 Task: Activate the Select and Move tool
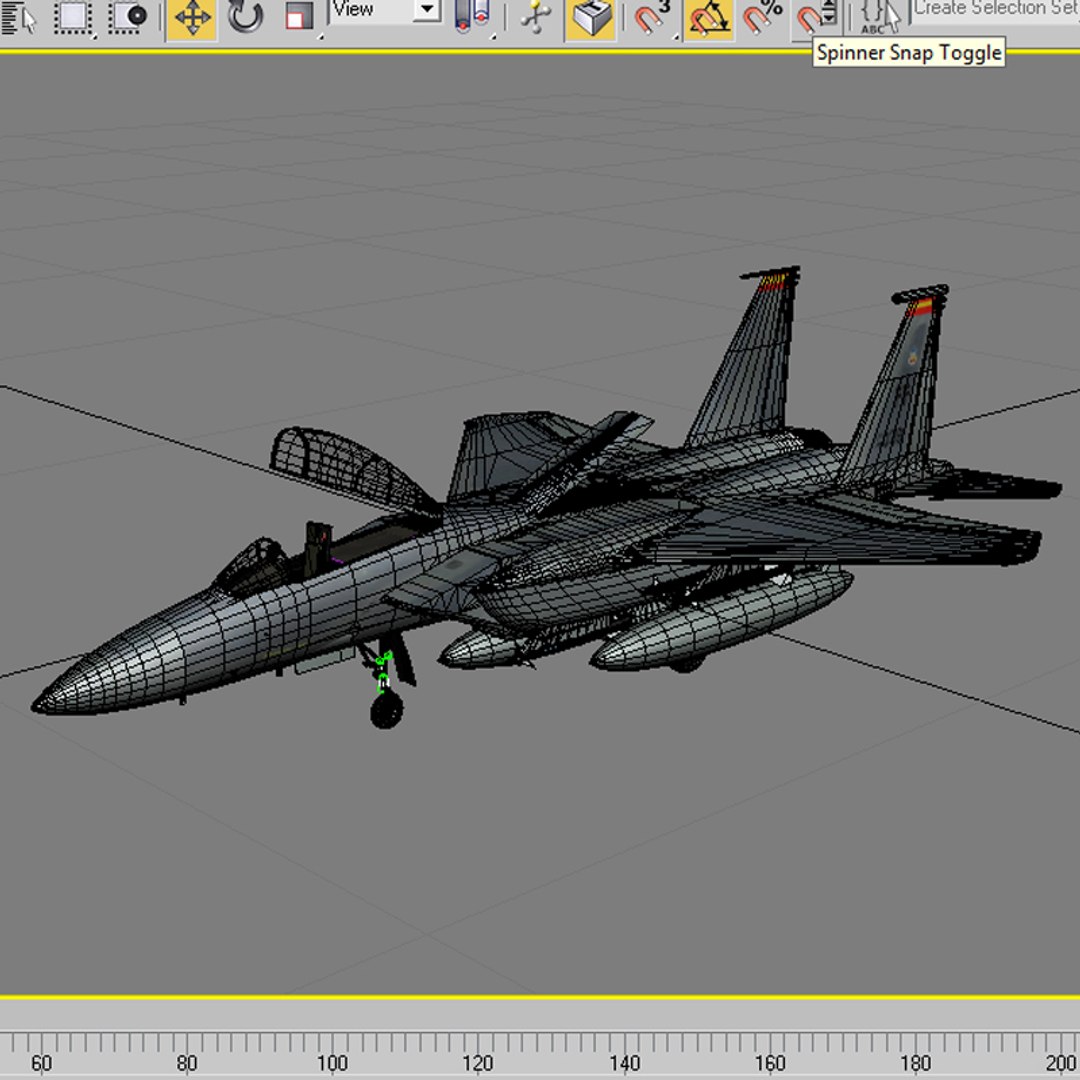click(x=192, y=19)
